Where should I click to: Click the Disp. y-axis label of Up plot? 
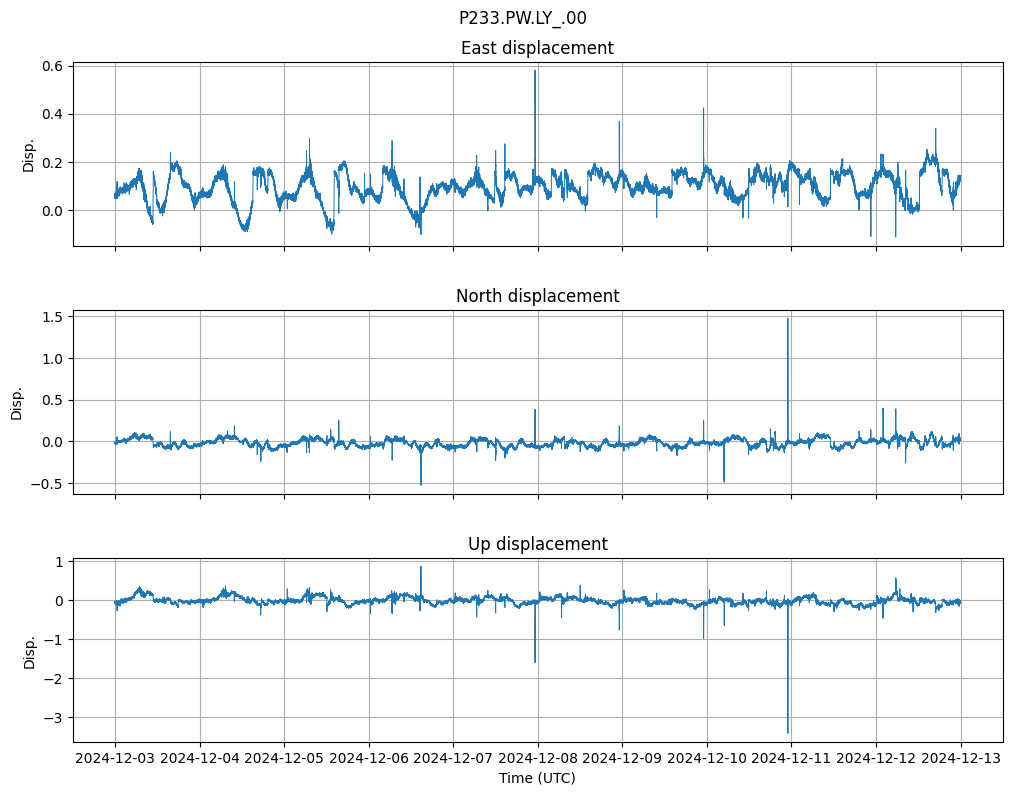coord(28,651)
